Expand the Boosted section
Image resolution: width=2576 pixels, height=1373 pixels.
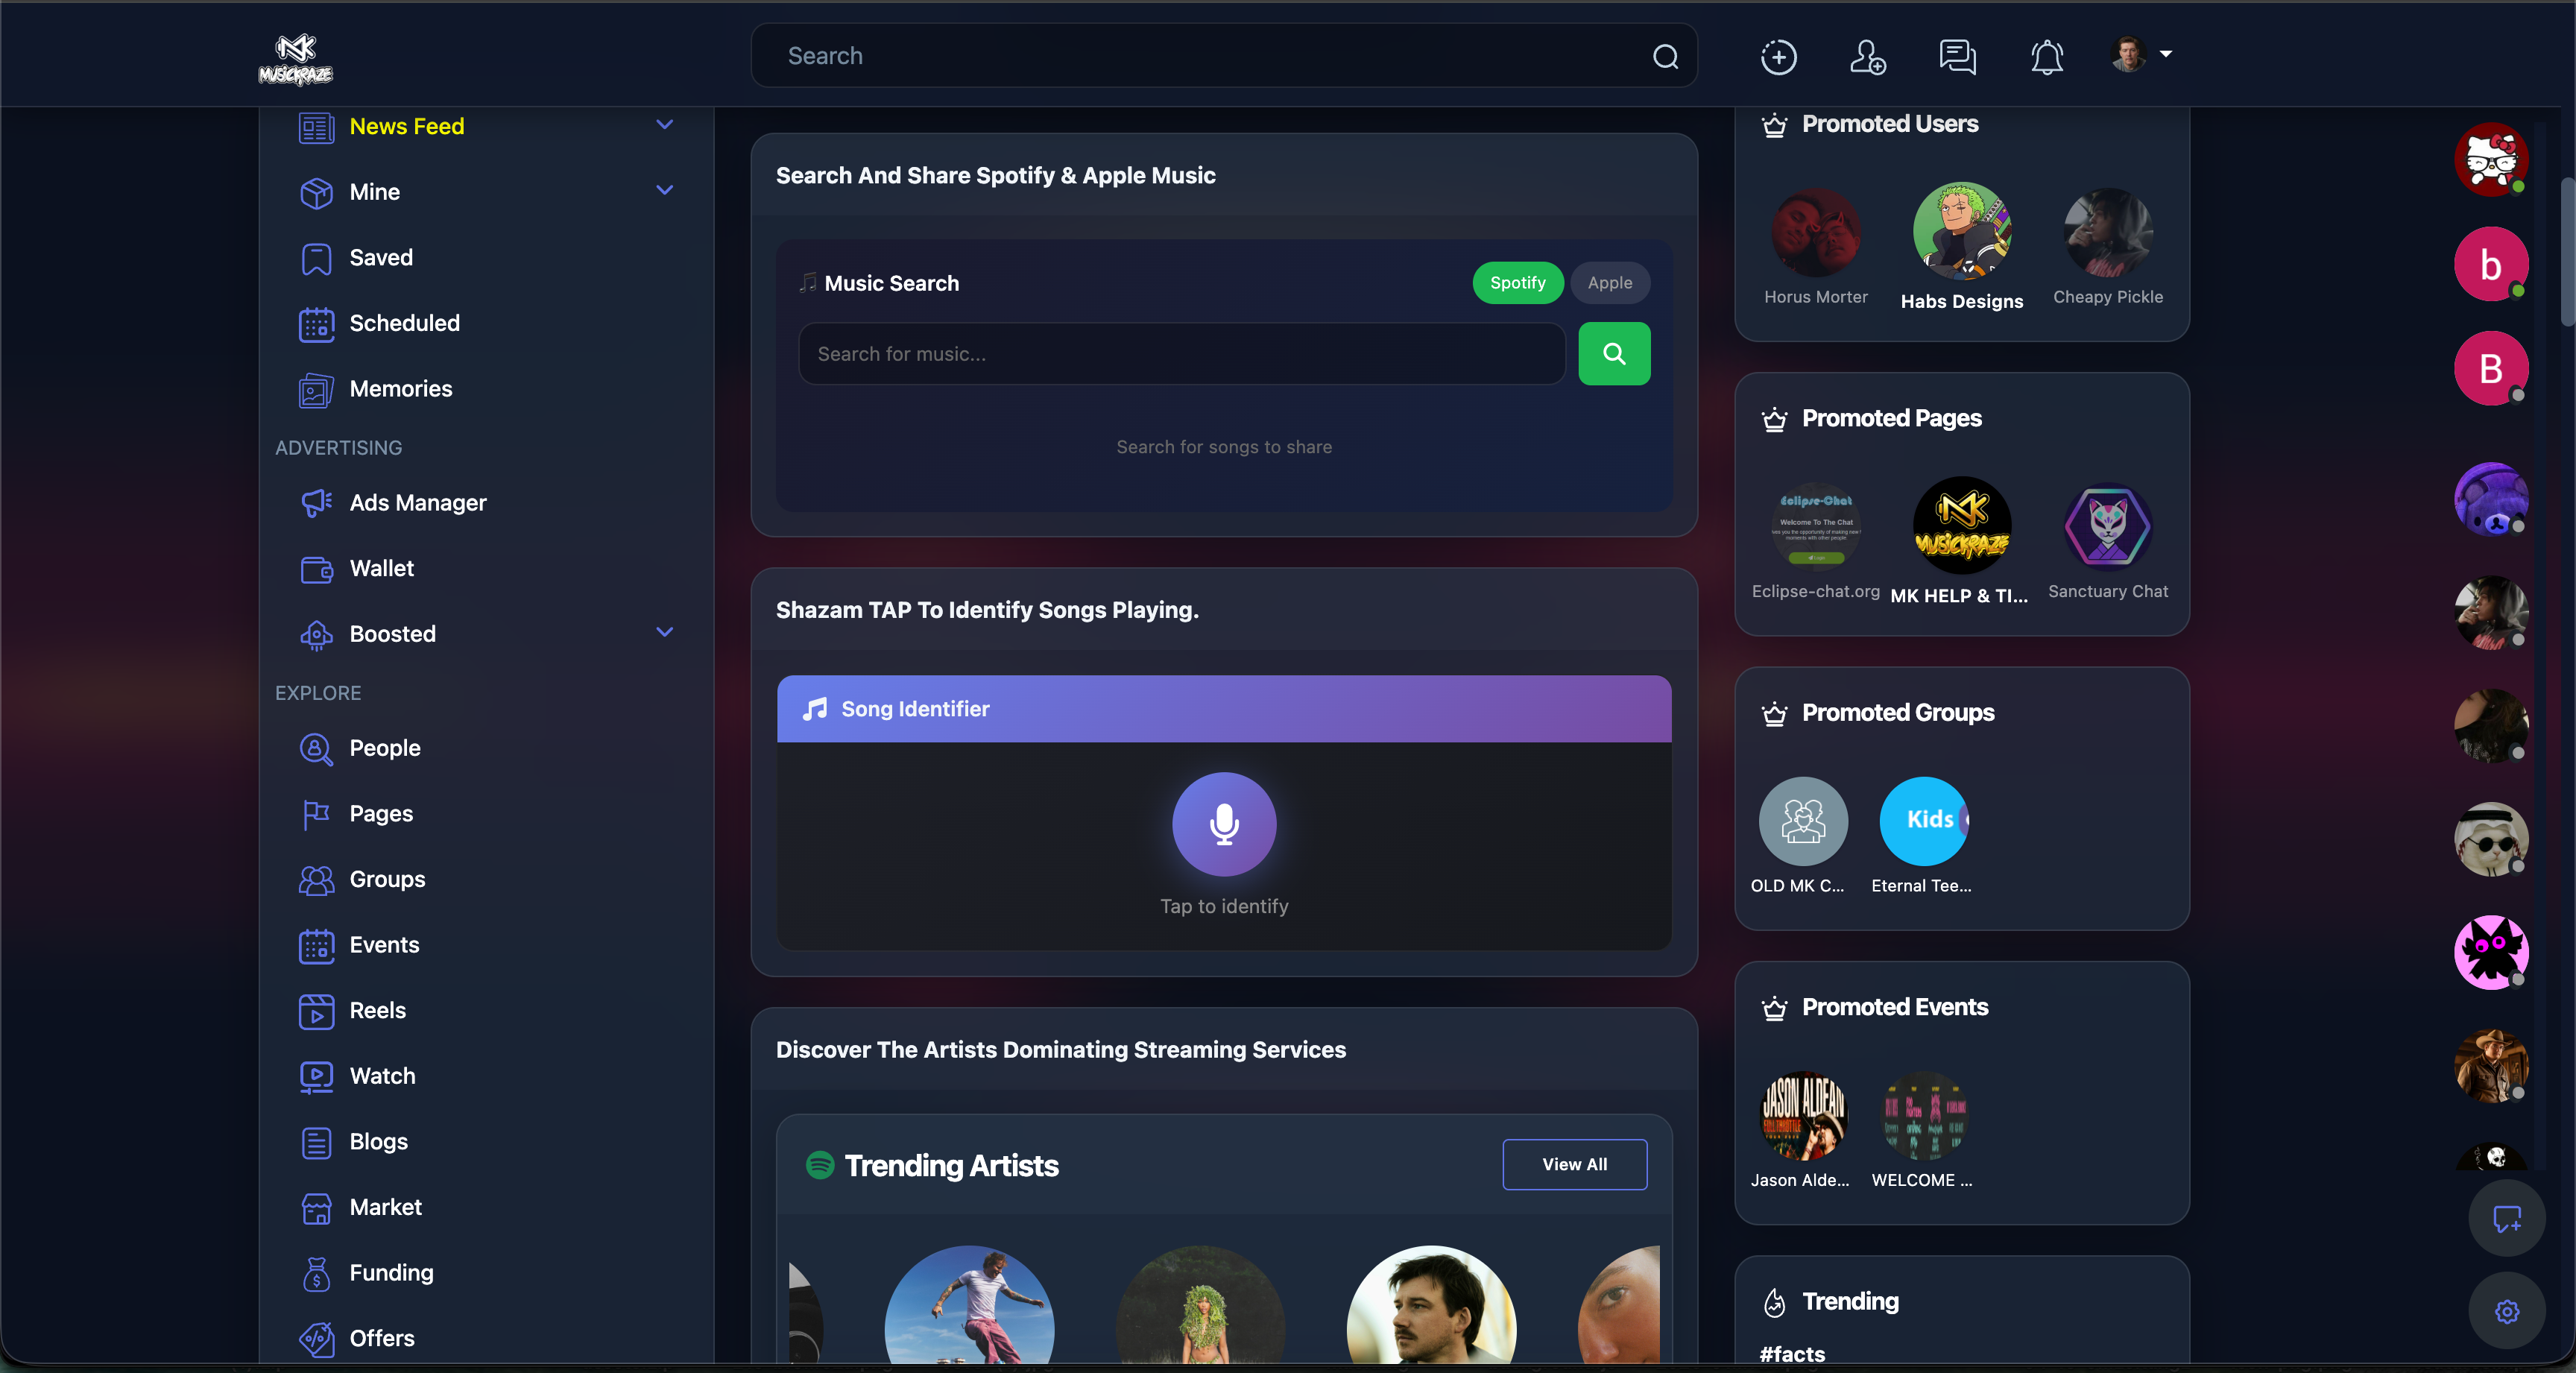pos(663,632)
